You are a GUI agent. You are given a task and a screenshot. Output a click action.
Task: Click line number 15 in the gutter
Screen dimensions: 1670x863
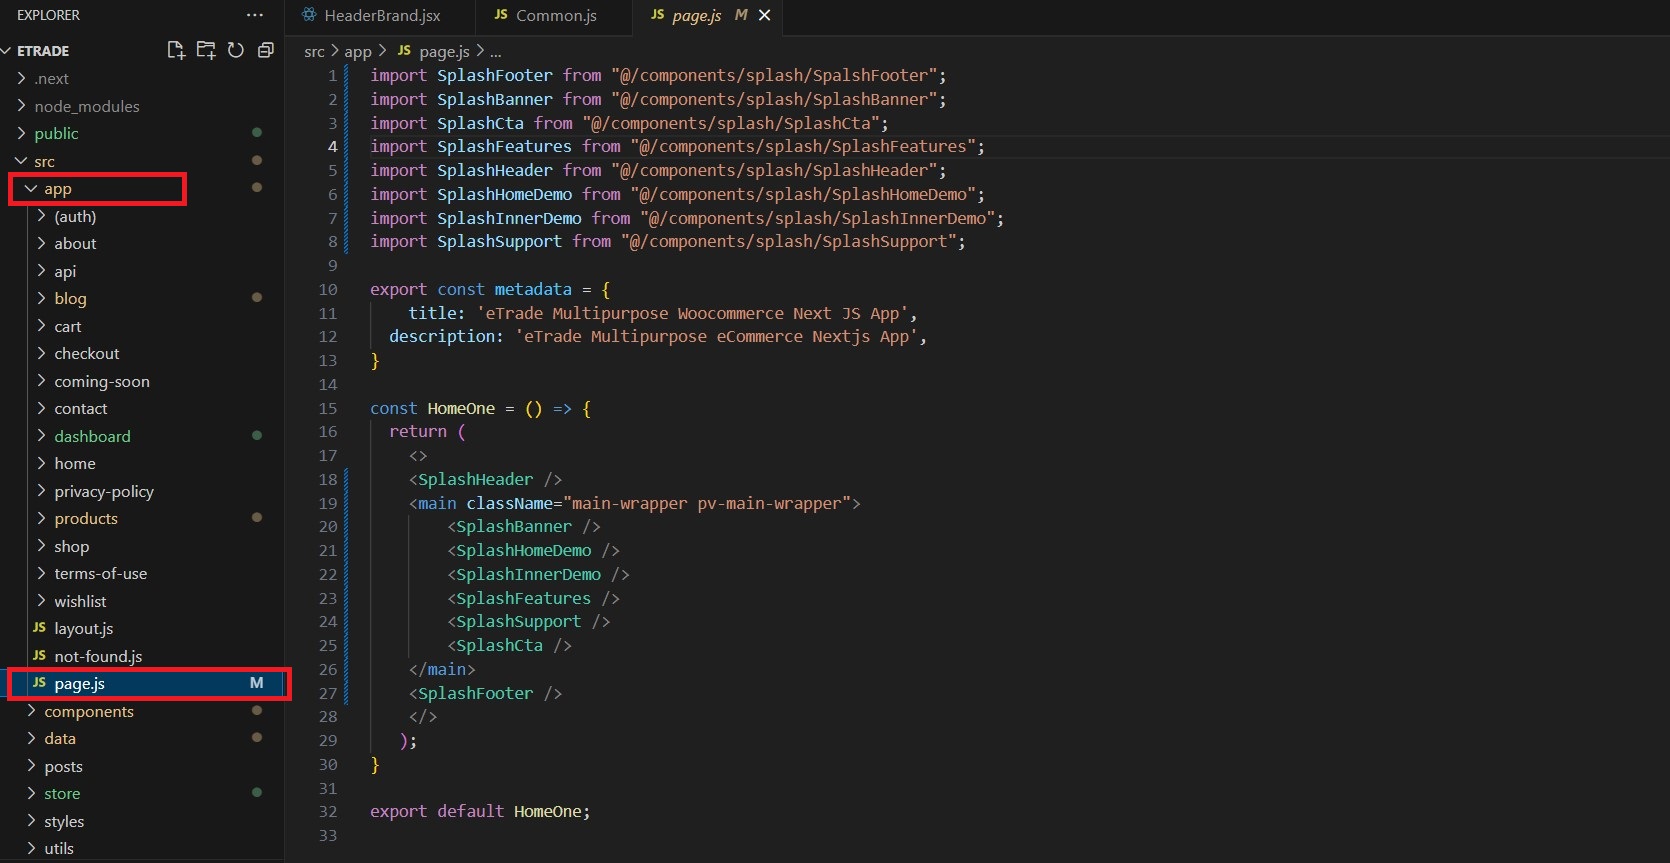click(328, 408)
